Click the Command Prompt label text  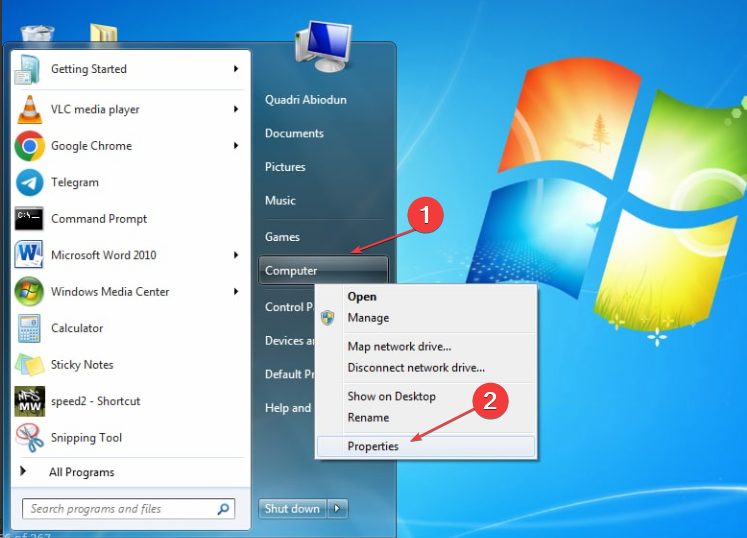[x=99, y=219]
